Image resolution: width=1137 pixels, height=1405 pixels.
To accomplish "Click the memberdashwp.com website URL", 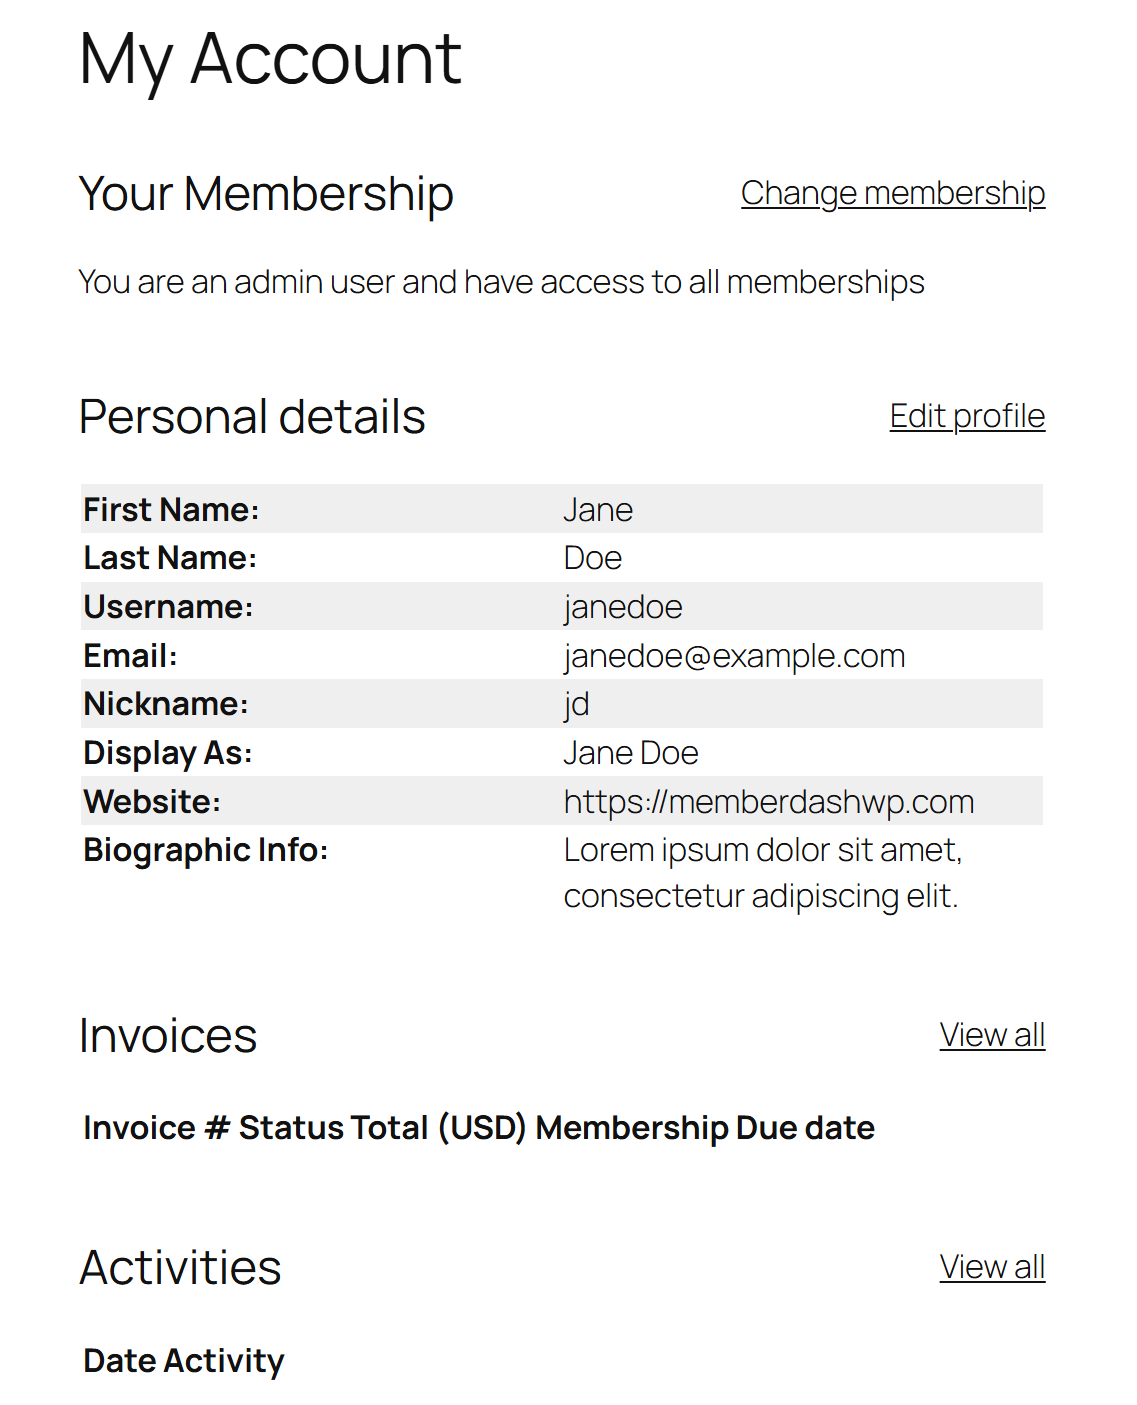I will 768,802.
